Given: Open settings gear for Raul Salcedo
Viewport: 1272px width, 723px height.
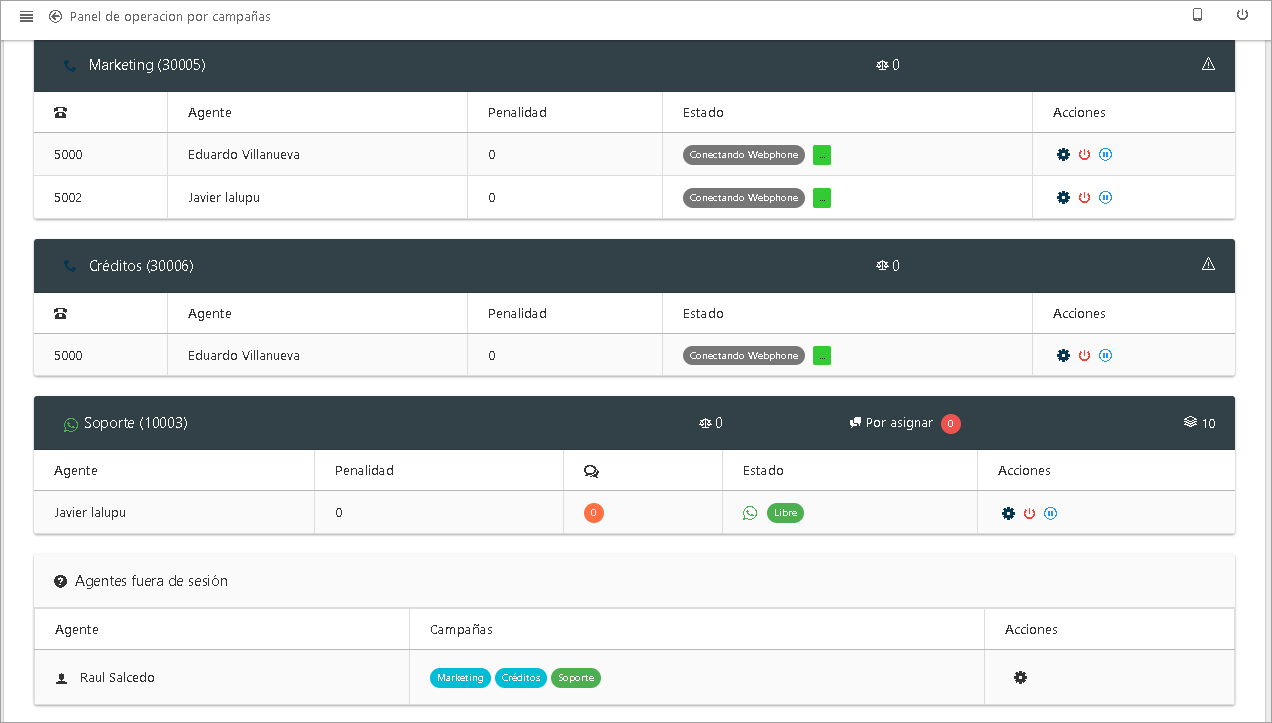Looking at the screenshot, I should (1020, 678).
